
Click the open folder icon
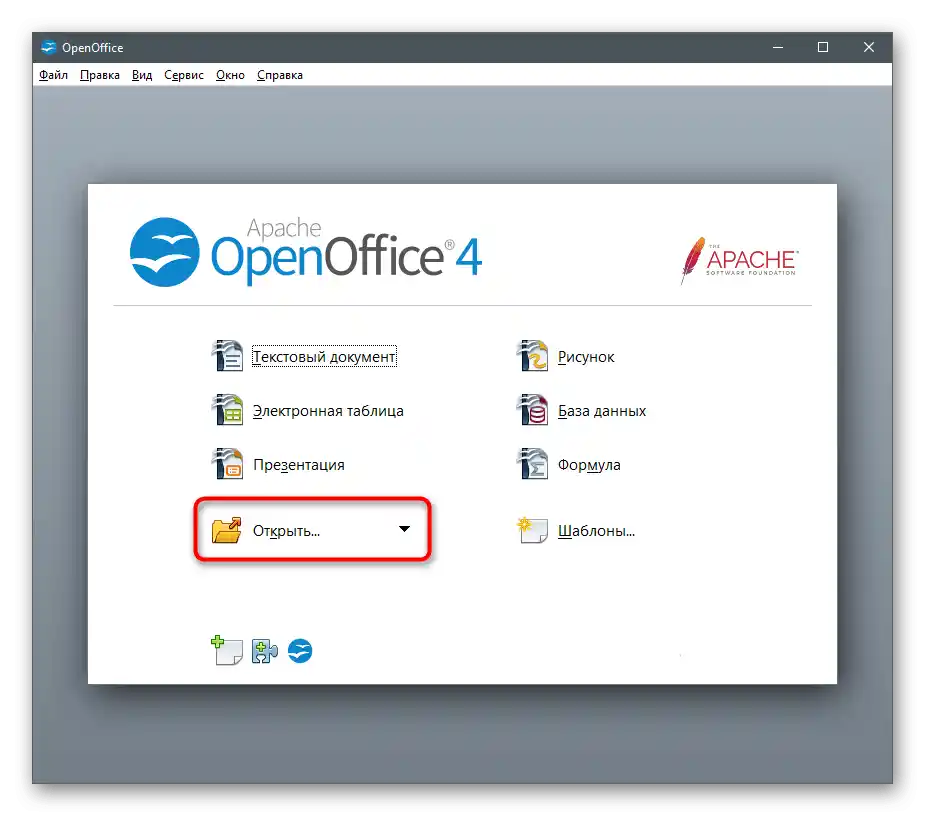227,530
